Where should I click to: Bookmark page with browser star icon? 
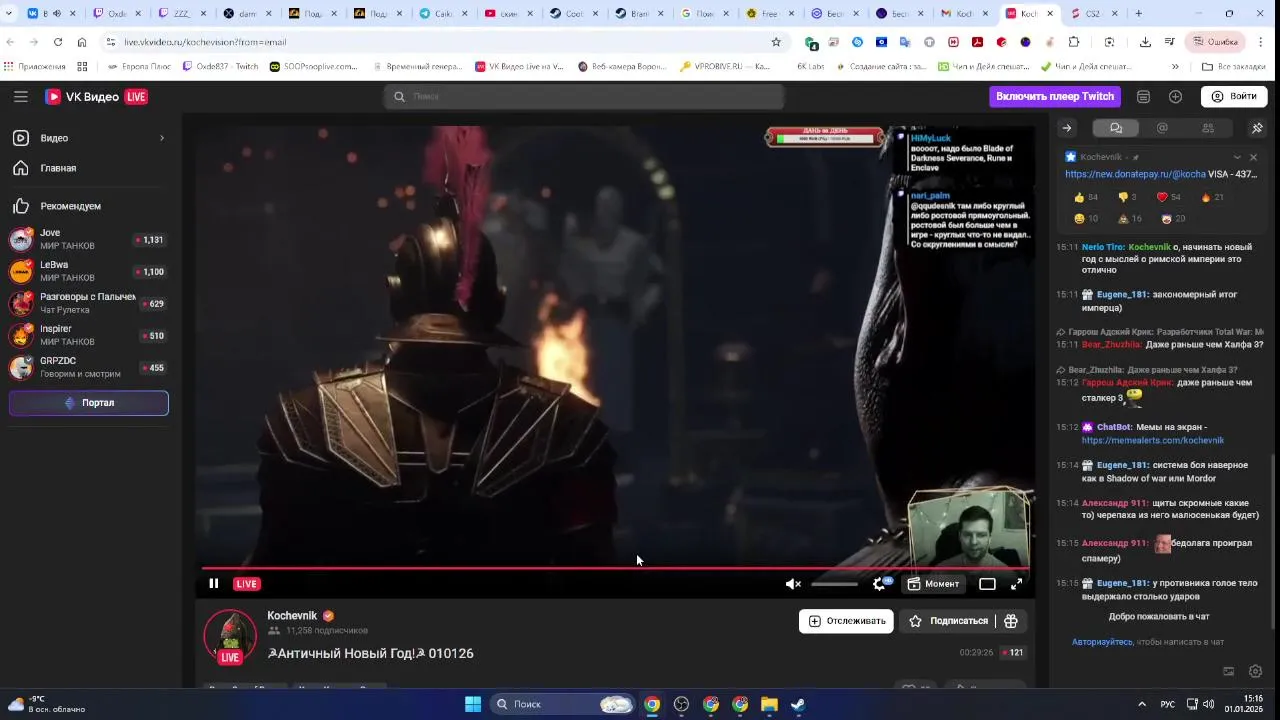(776, 42)
